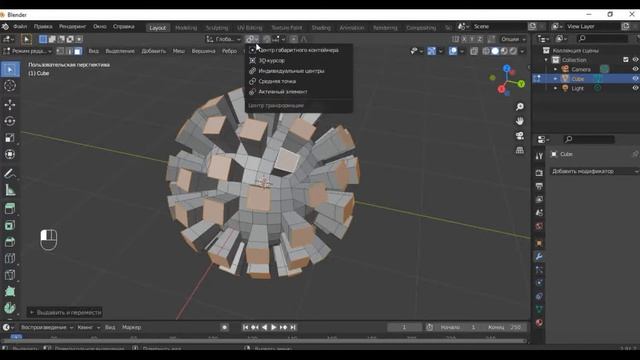Toggle the auto keying record button
Image resolution: width=640 pixels, height=360 pixels.
(x=224, y=327)
